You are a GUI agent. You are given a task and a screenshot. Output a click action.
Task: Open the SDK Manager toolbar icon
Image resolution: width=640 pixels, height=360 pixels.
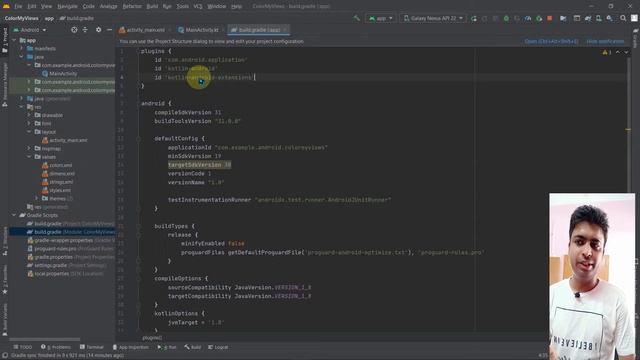(x=609, y=18)
